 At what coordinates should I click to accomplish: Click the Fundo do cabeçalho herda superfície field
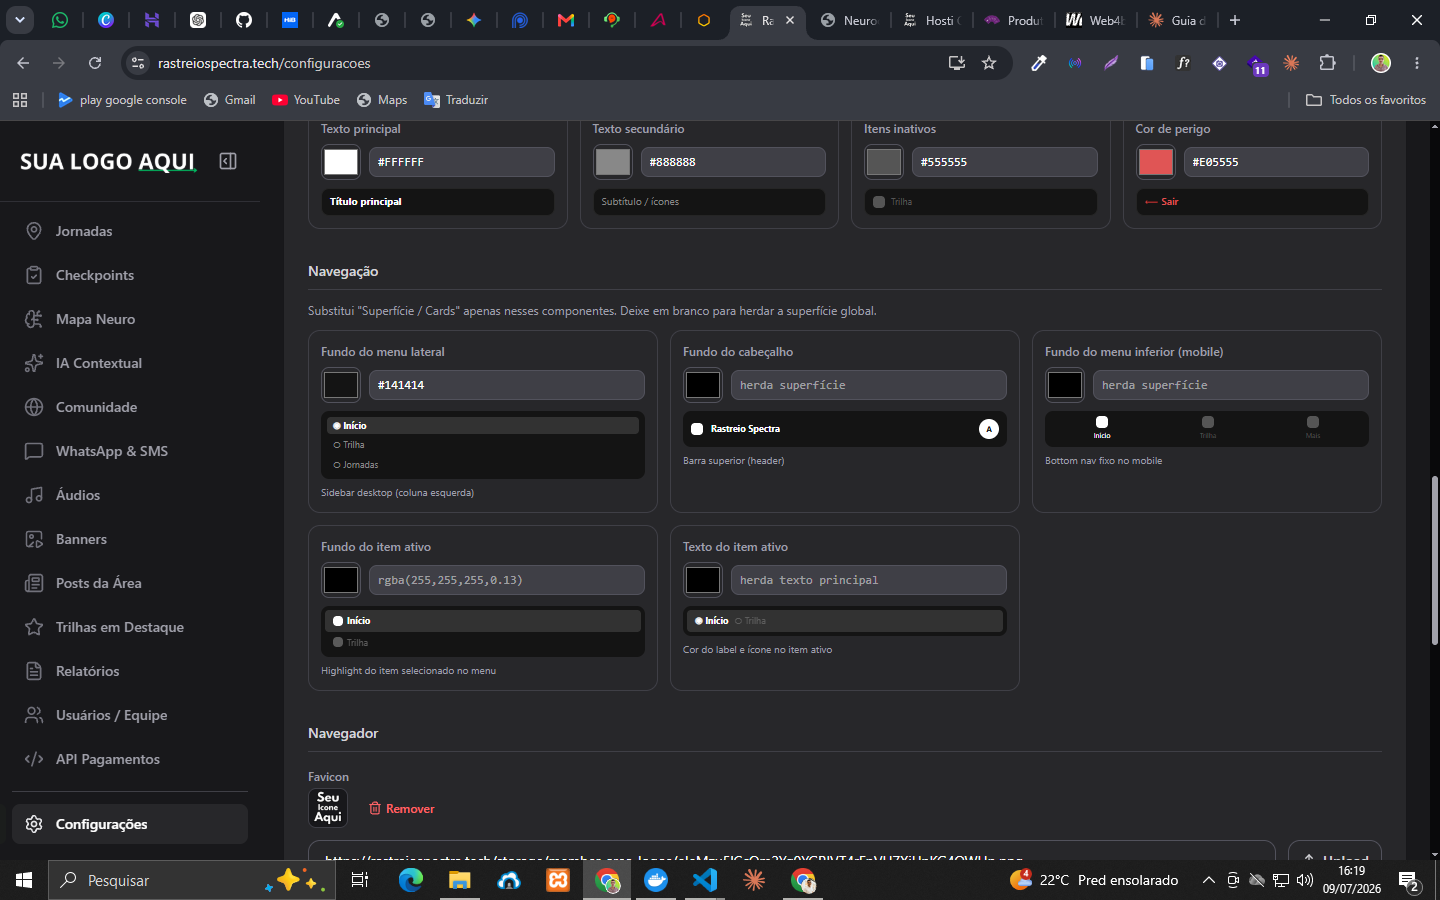pos(869,385)
